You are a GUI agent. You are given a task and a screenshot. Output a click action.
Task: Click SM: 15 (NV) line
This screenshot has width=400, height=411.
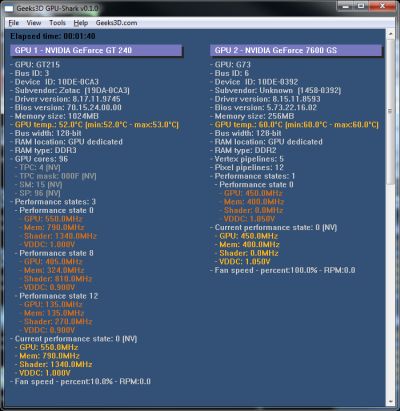click(x=39, y=185)
